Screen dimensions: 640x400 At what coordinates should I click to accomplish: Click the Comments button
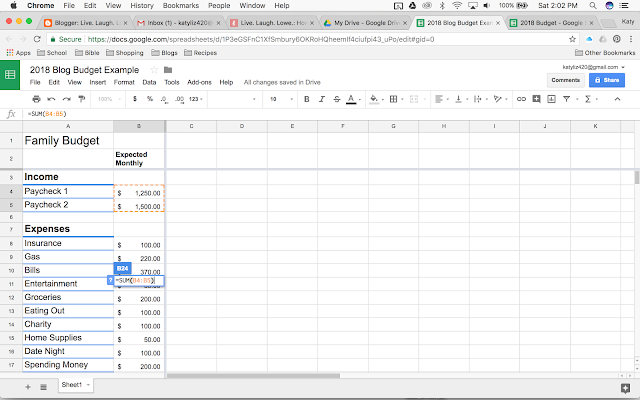tap(566, 80)
